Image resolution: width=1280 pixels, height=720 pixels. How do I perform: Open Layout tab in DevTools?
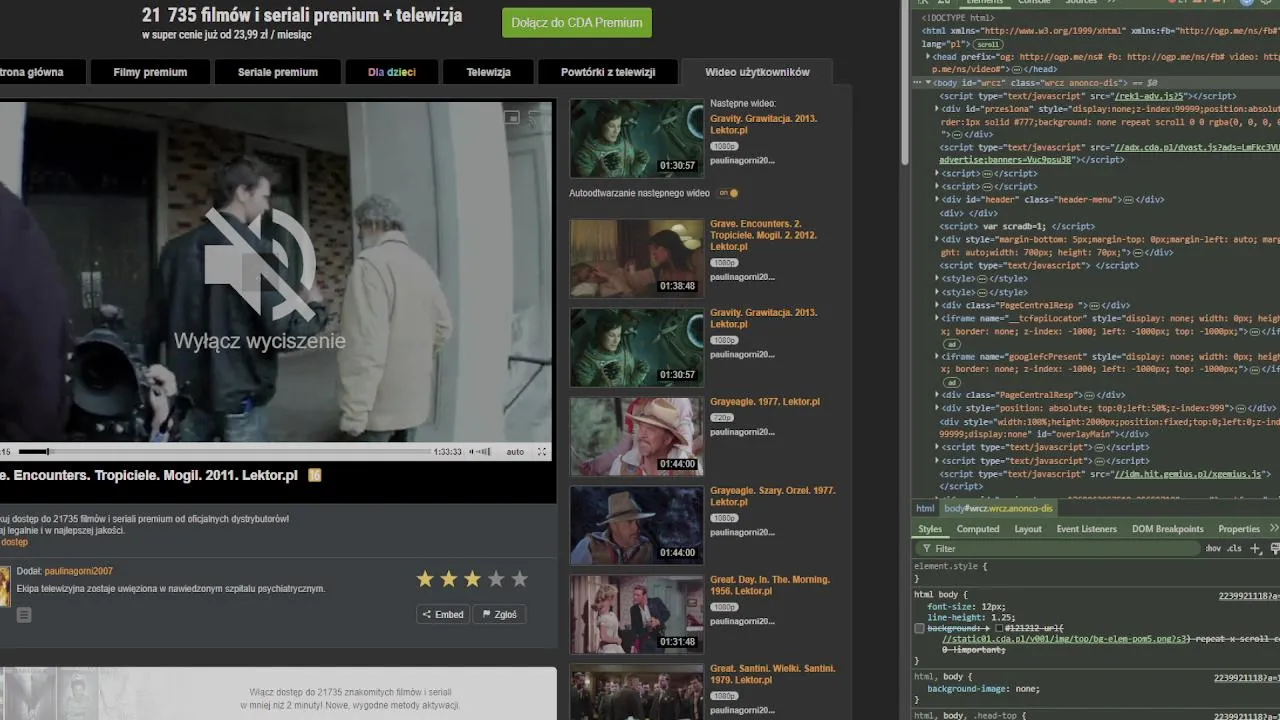point(1028,529)
